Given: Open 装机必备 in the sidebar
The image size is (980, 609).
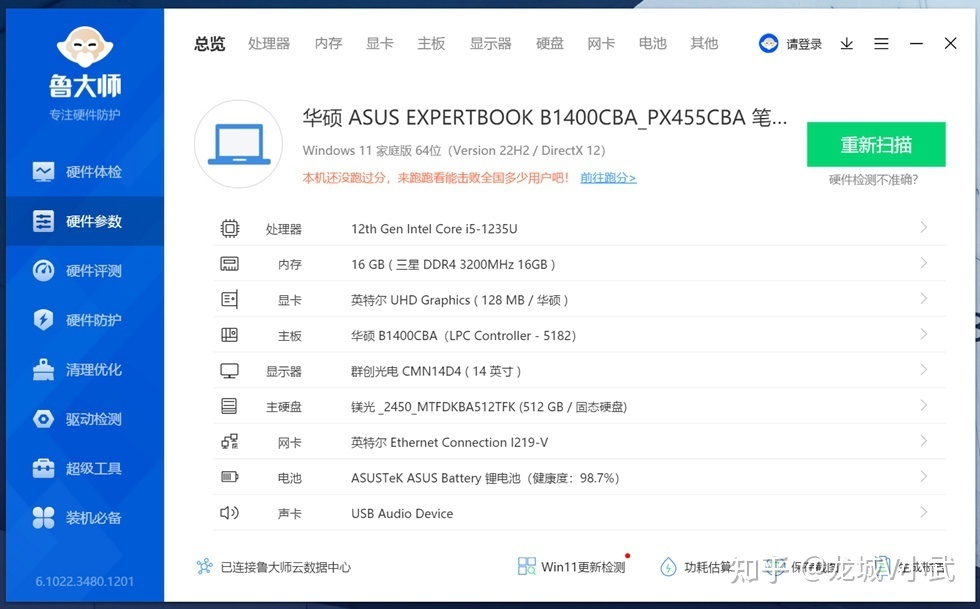Looking at the screenshot, I should click(85, 518).
